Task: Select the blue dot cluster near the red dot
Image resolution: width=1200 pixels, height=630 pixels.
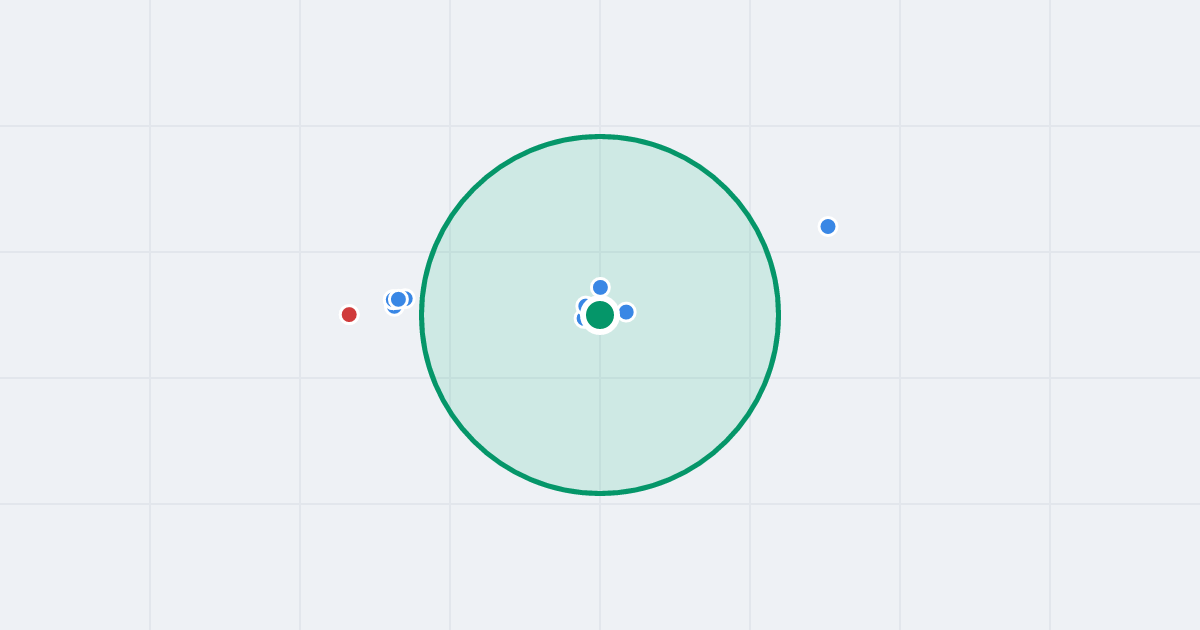Action: click(x=399, y=300)
